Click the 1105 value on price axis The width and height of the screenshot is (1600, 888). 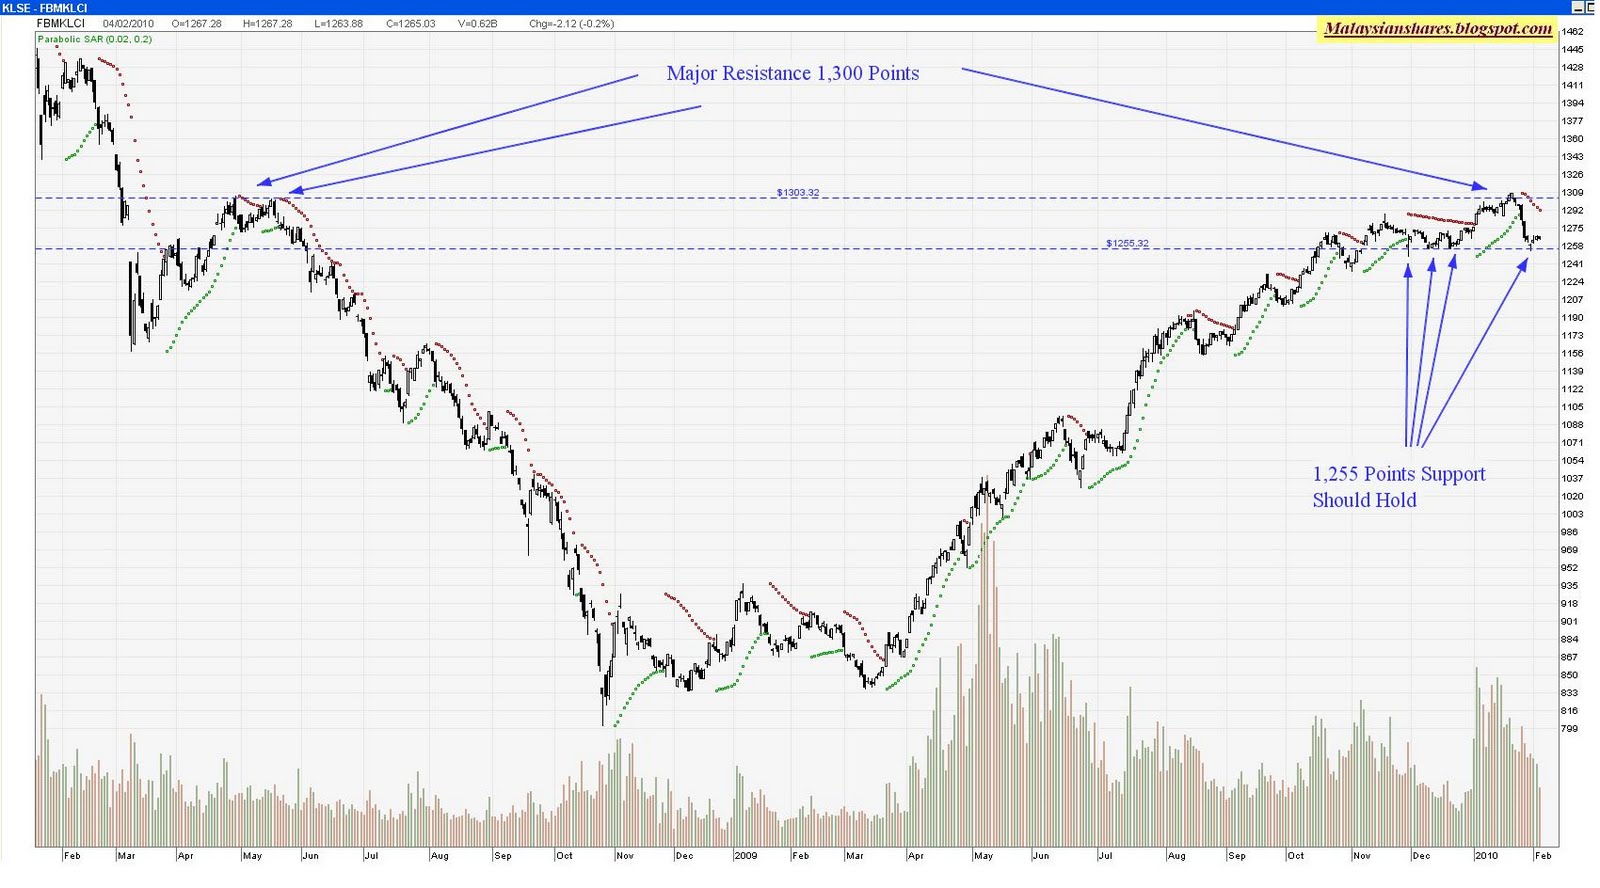coord(1572,407)
